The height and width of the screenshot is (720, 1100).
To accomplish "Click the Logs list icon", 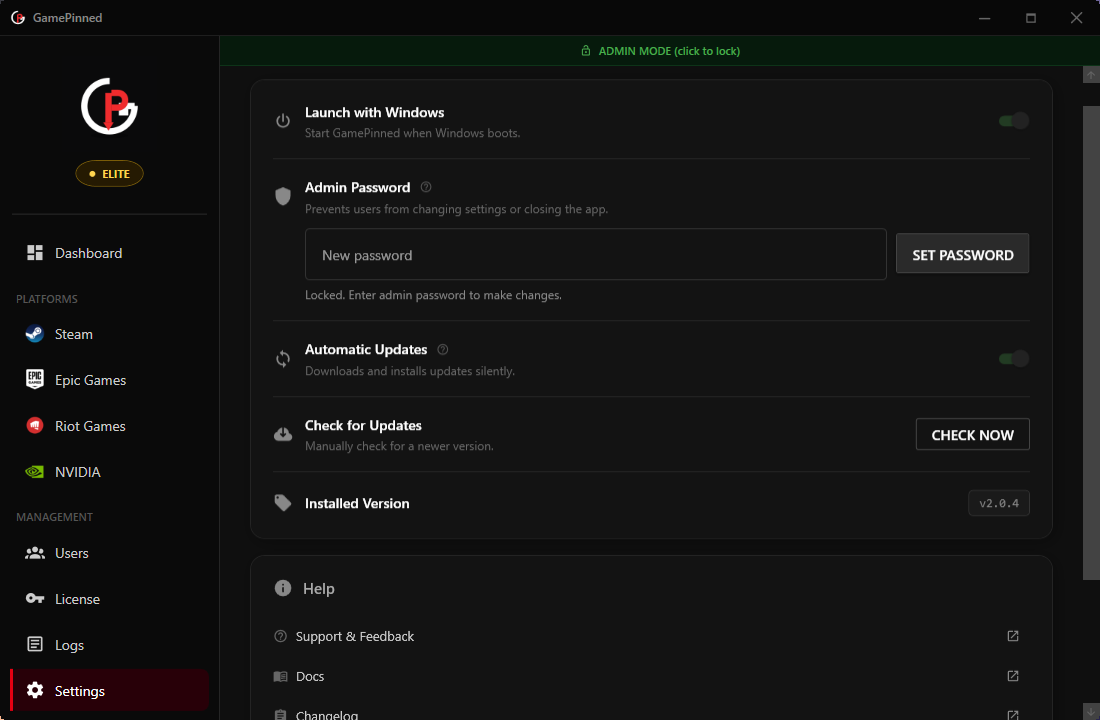I will pyautogui.click(x=34, y=644).
